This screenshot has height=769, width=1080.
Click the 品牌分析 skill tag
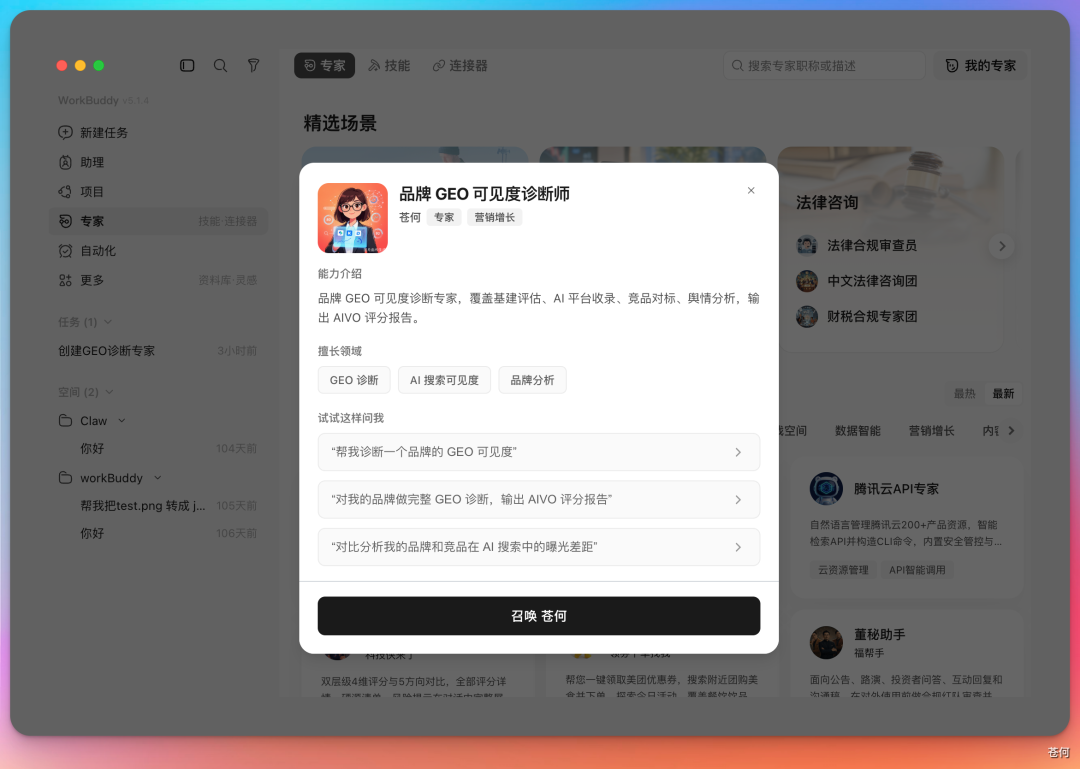tap(532, 380)
